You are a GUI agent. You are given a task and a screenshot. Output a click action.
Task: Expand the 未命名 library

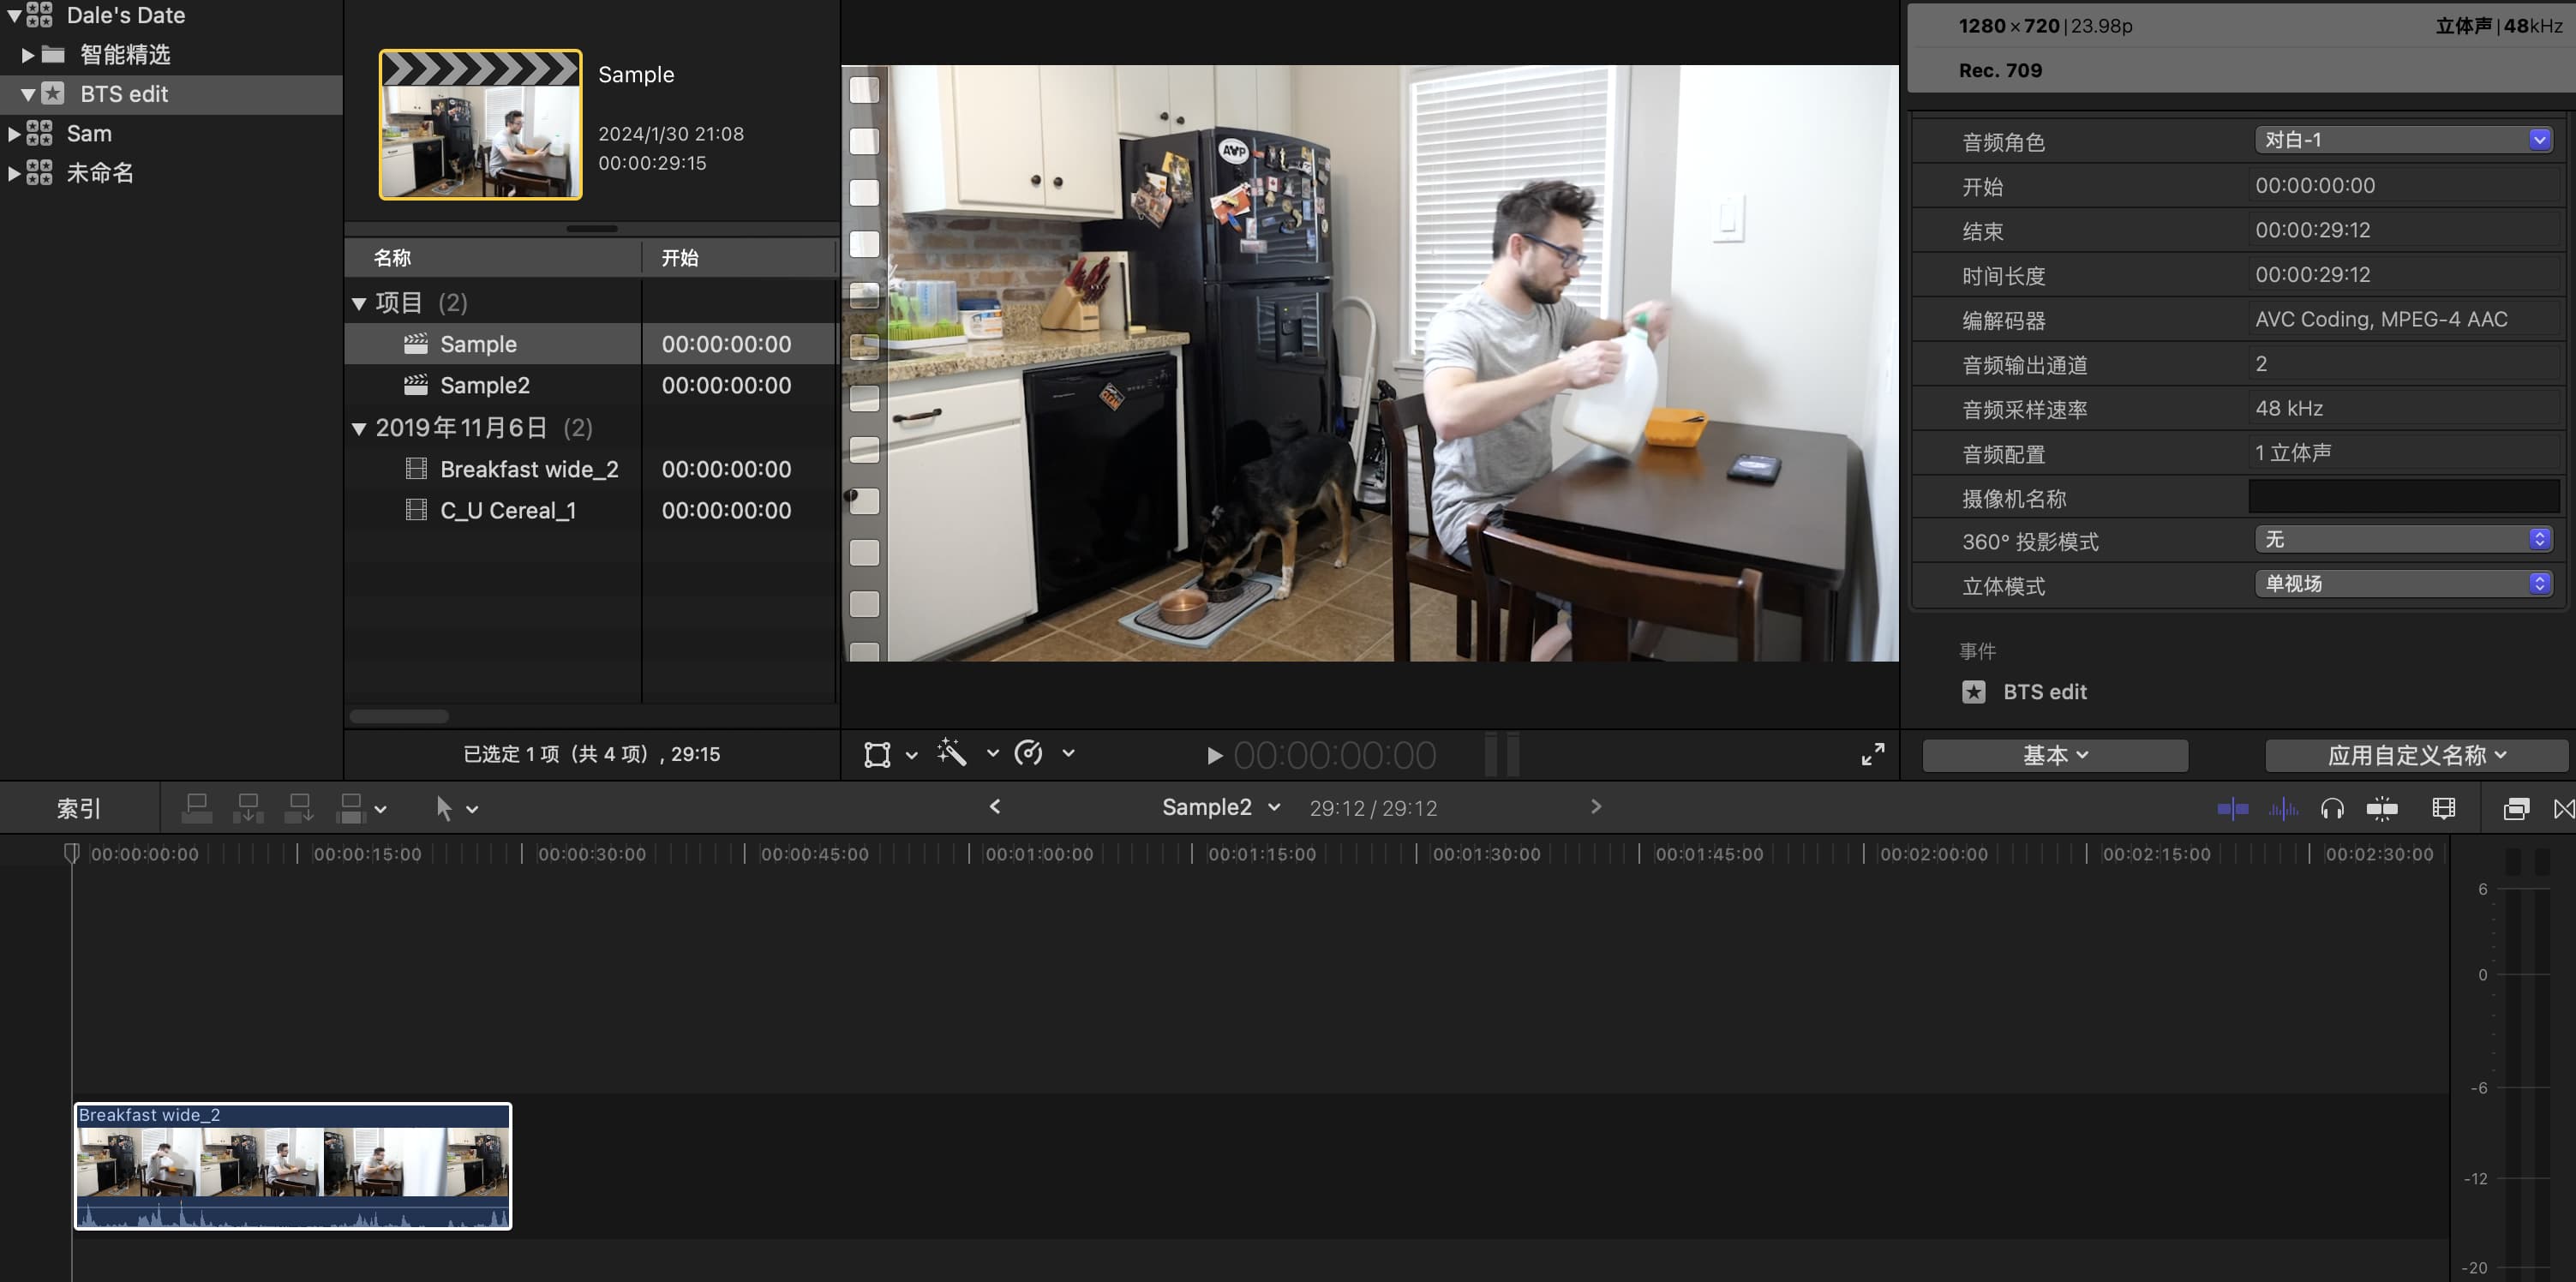point(14,173)
